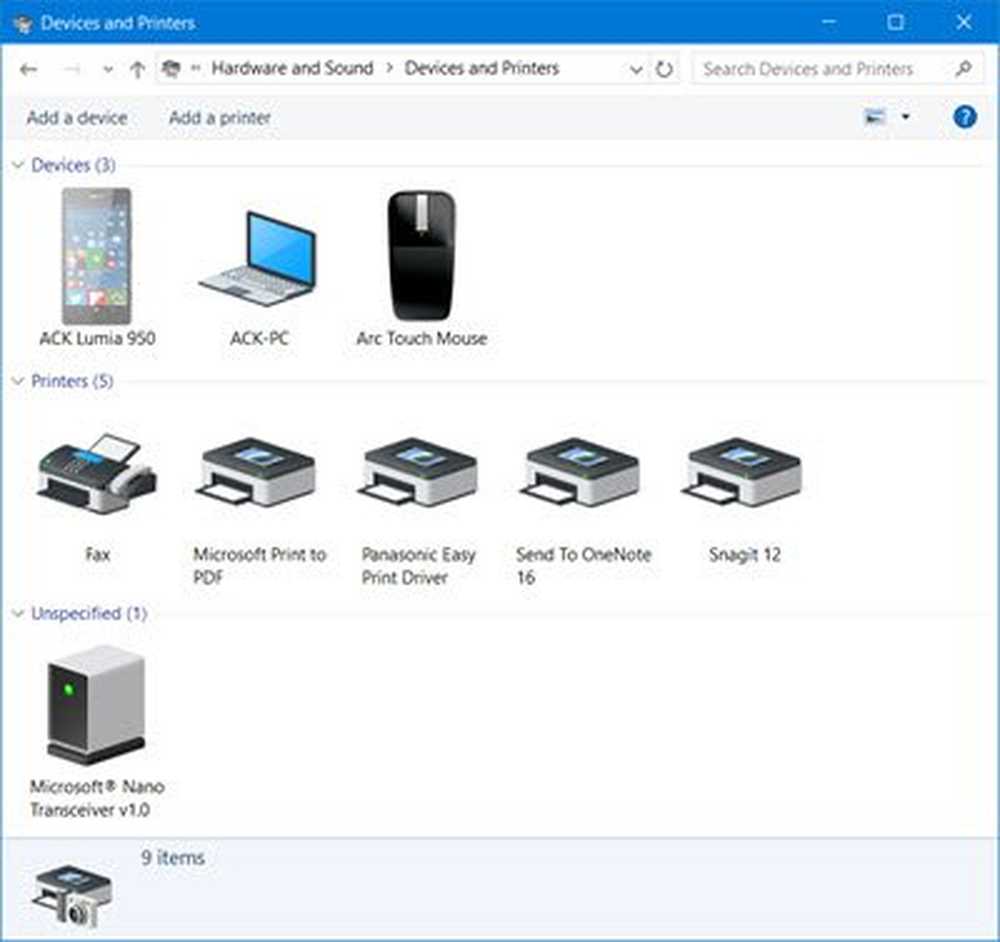Viewport: 1000px width, 942px height.
Task: Collapse the Unspecified (1) group
Action: tap(18, 614)
